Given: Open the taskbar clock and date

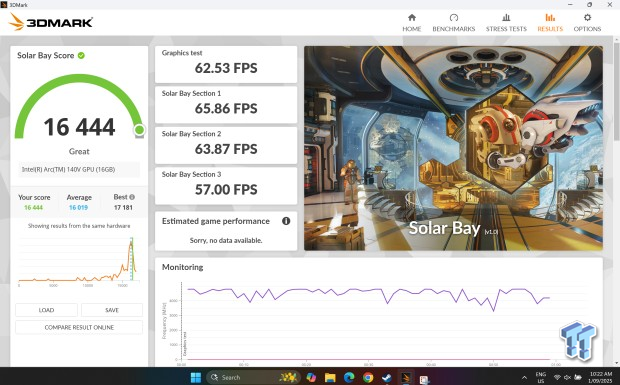Looking at the screenshot, I should click(x=600, y=377).
